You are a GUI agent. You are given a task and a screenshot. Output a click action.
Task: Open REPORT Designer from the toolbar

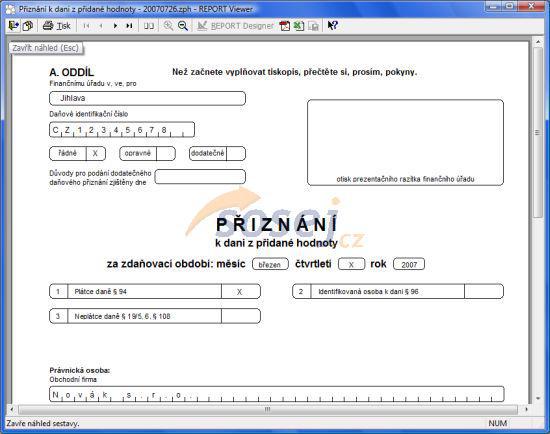coord(235,26)
